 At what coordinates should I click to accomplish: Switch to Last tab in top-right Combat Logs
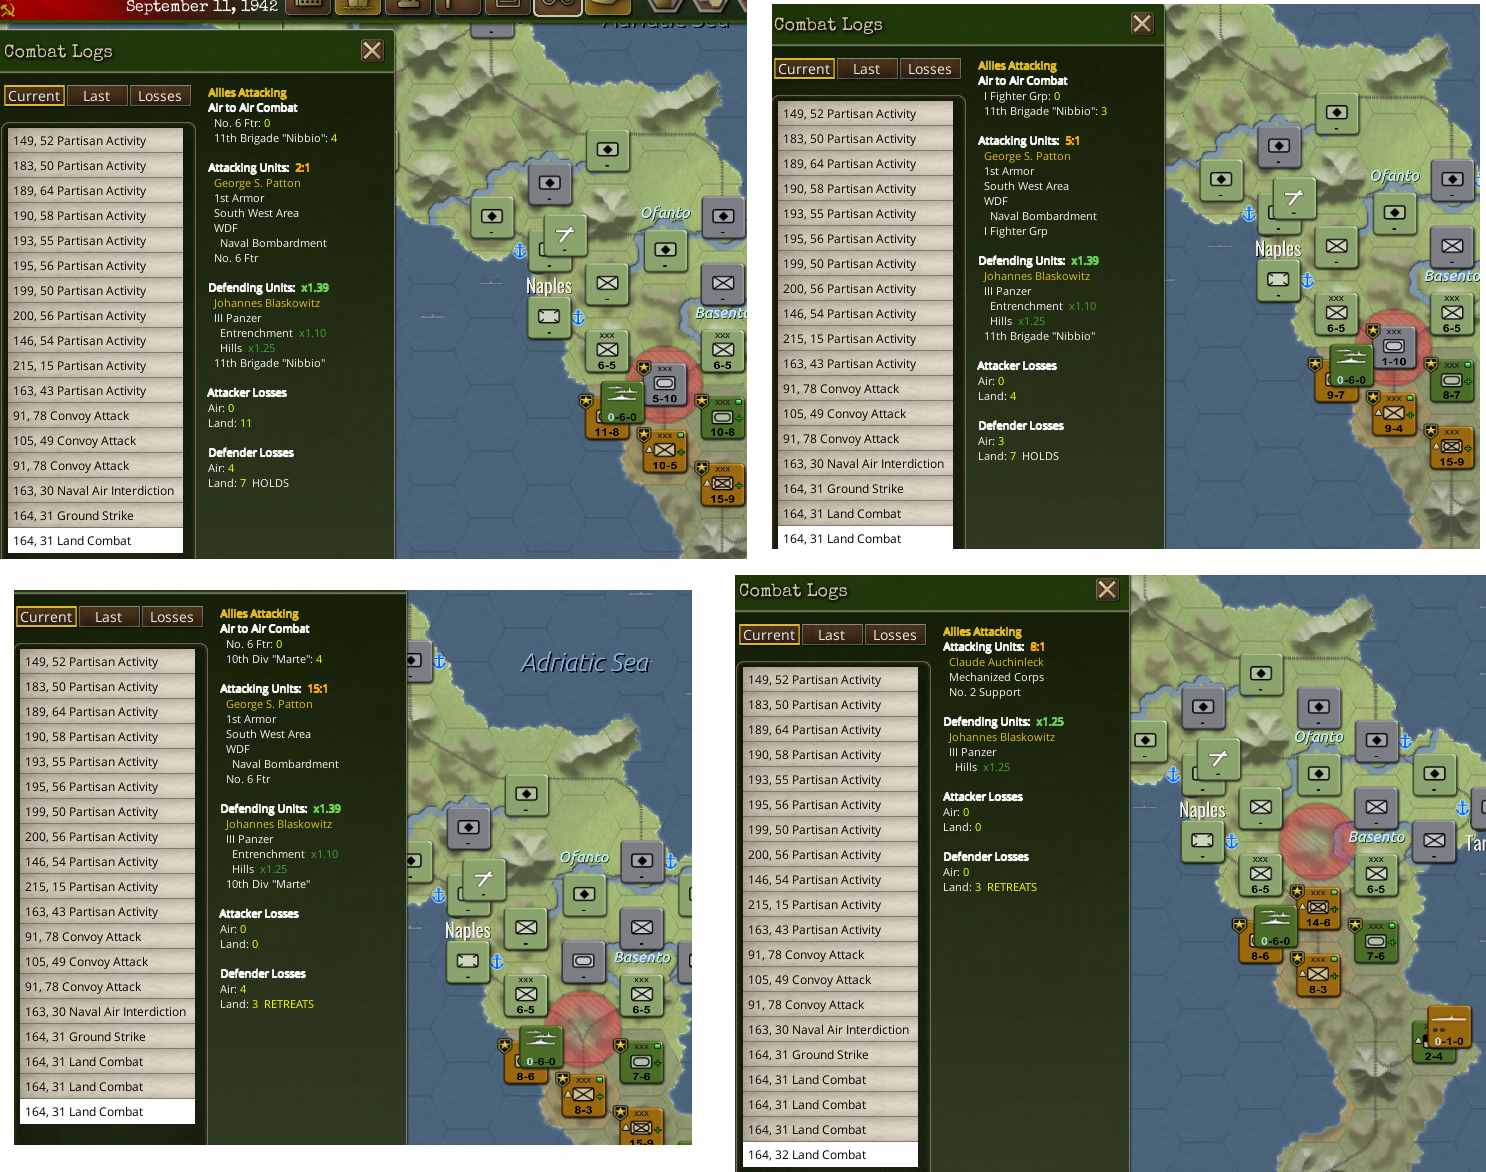[867, 69]
